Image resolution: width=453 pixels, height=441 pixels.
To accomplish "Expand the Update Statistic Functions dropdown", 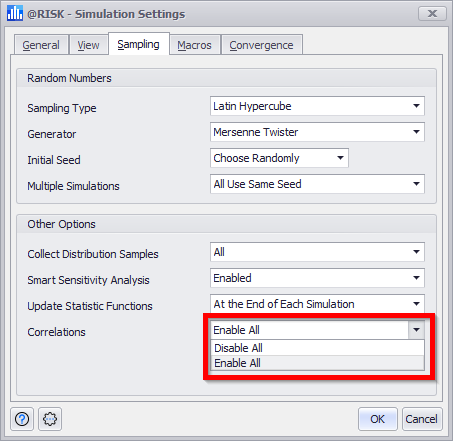I will (x=317, y=304).
